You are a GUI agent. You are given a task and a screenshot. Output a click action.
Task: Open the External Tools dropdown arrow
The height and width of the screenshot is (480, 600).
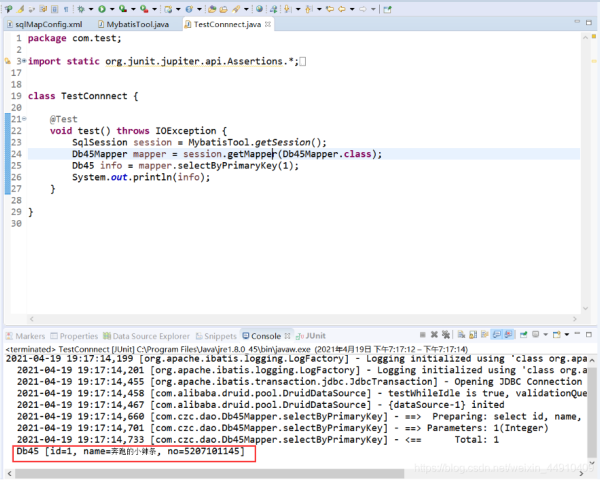point(155,9)
